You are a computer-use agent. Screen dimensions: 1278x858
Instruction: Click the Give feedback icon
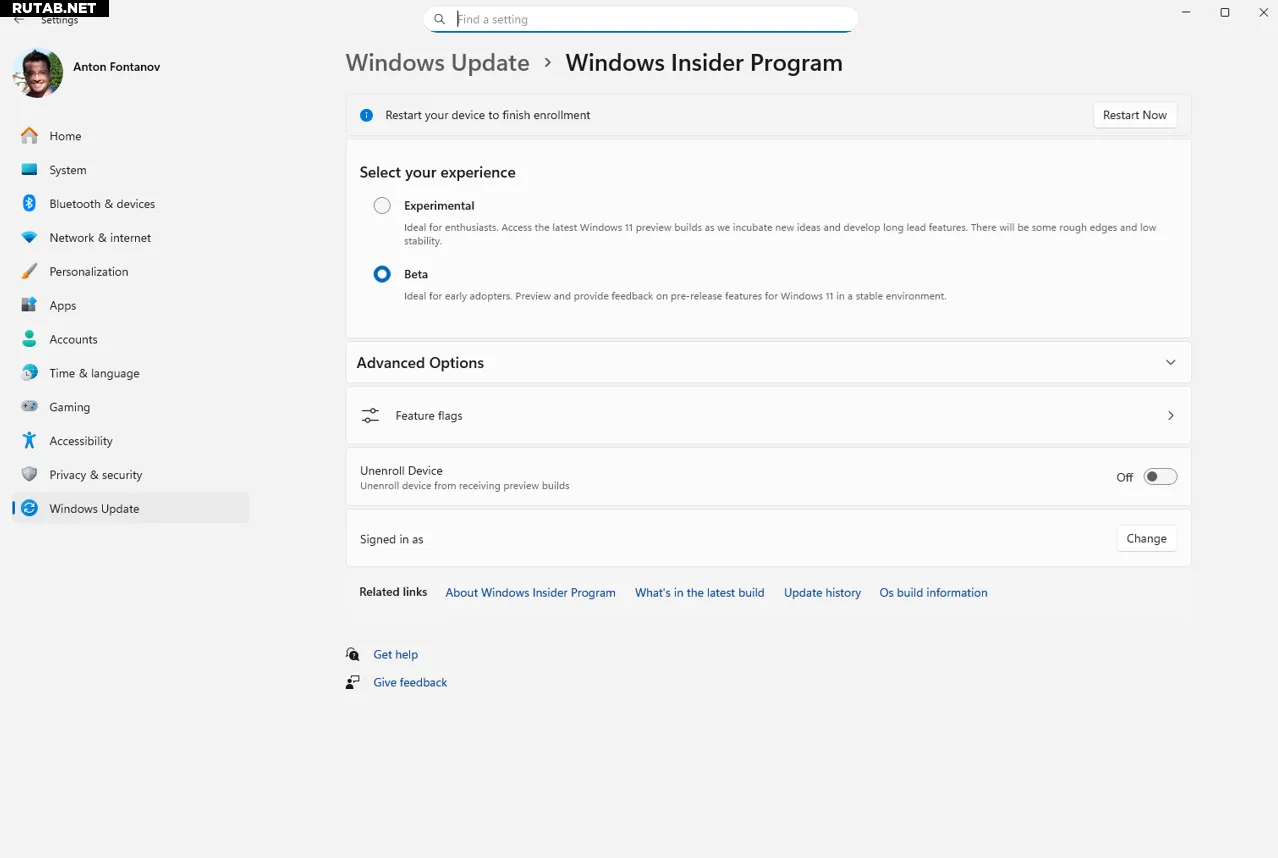point(353,682)
